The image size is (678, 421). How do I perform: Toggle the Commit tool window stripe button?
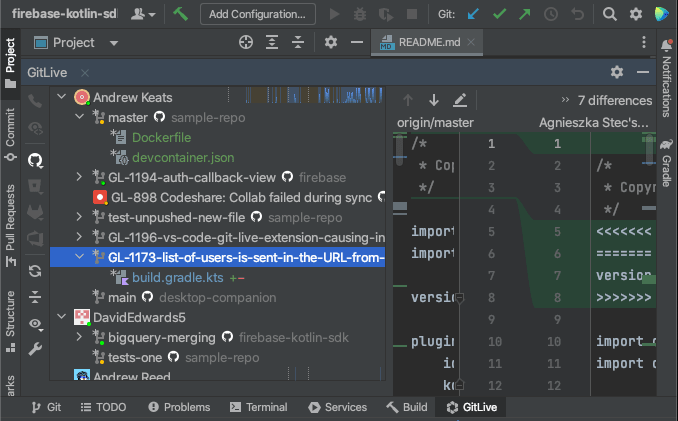click(x=10, y=134)
